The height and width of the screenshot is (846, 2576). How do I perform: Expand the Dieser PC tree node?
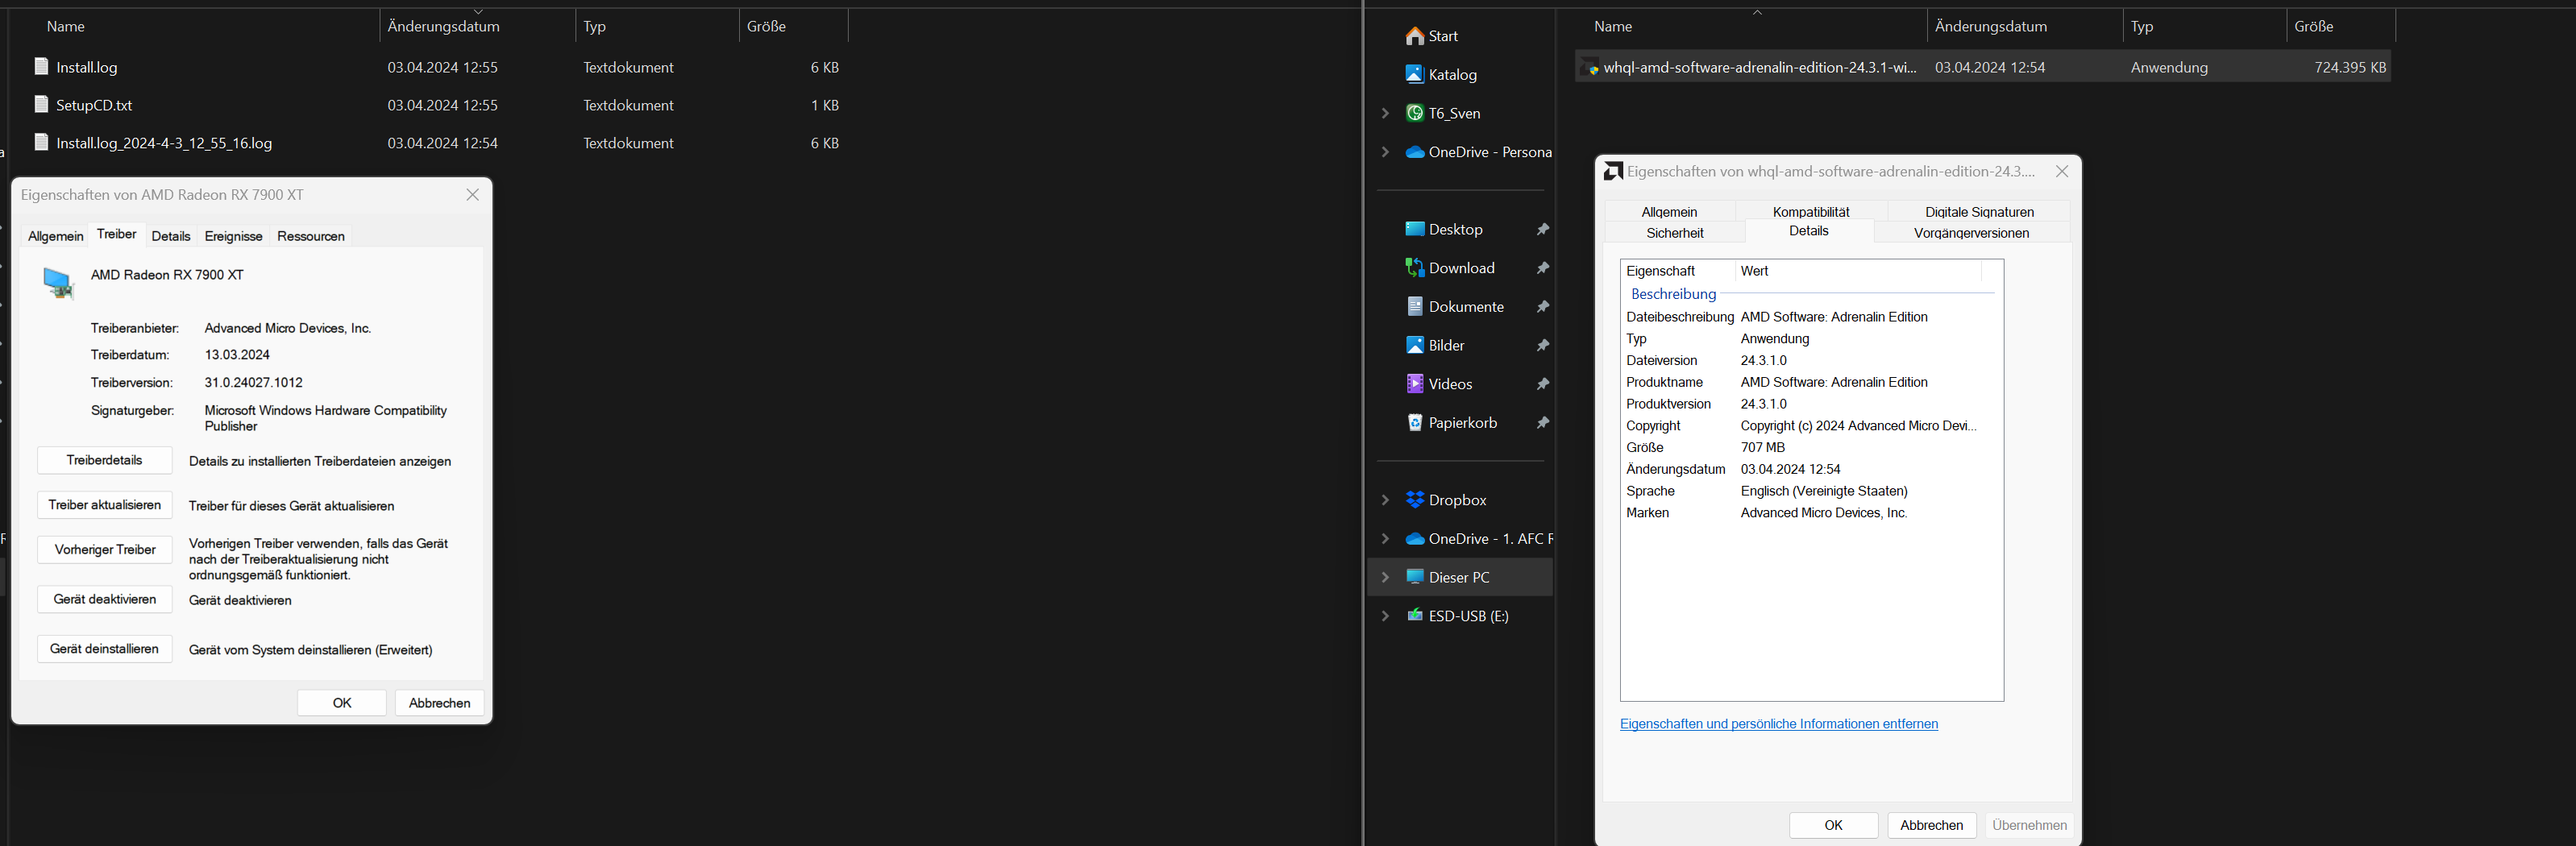(1385, 577)
